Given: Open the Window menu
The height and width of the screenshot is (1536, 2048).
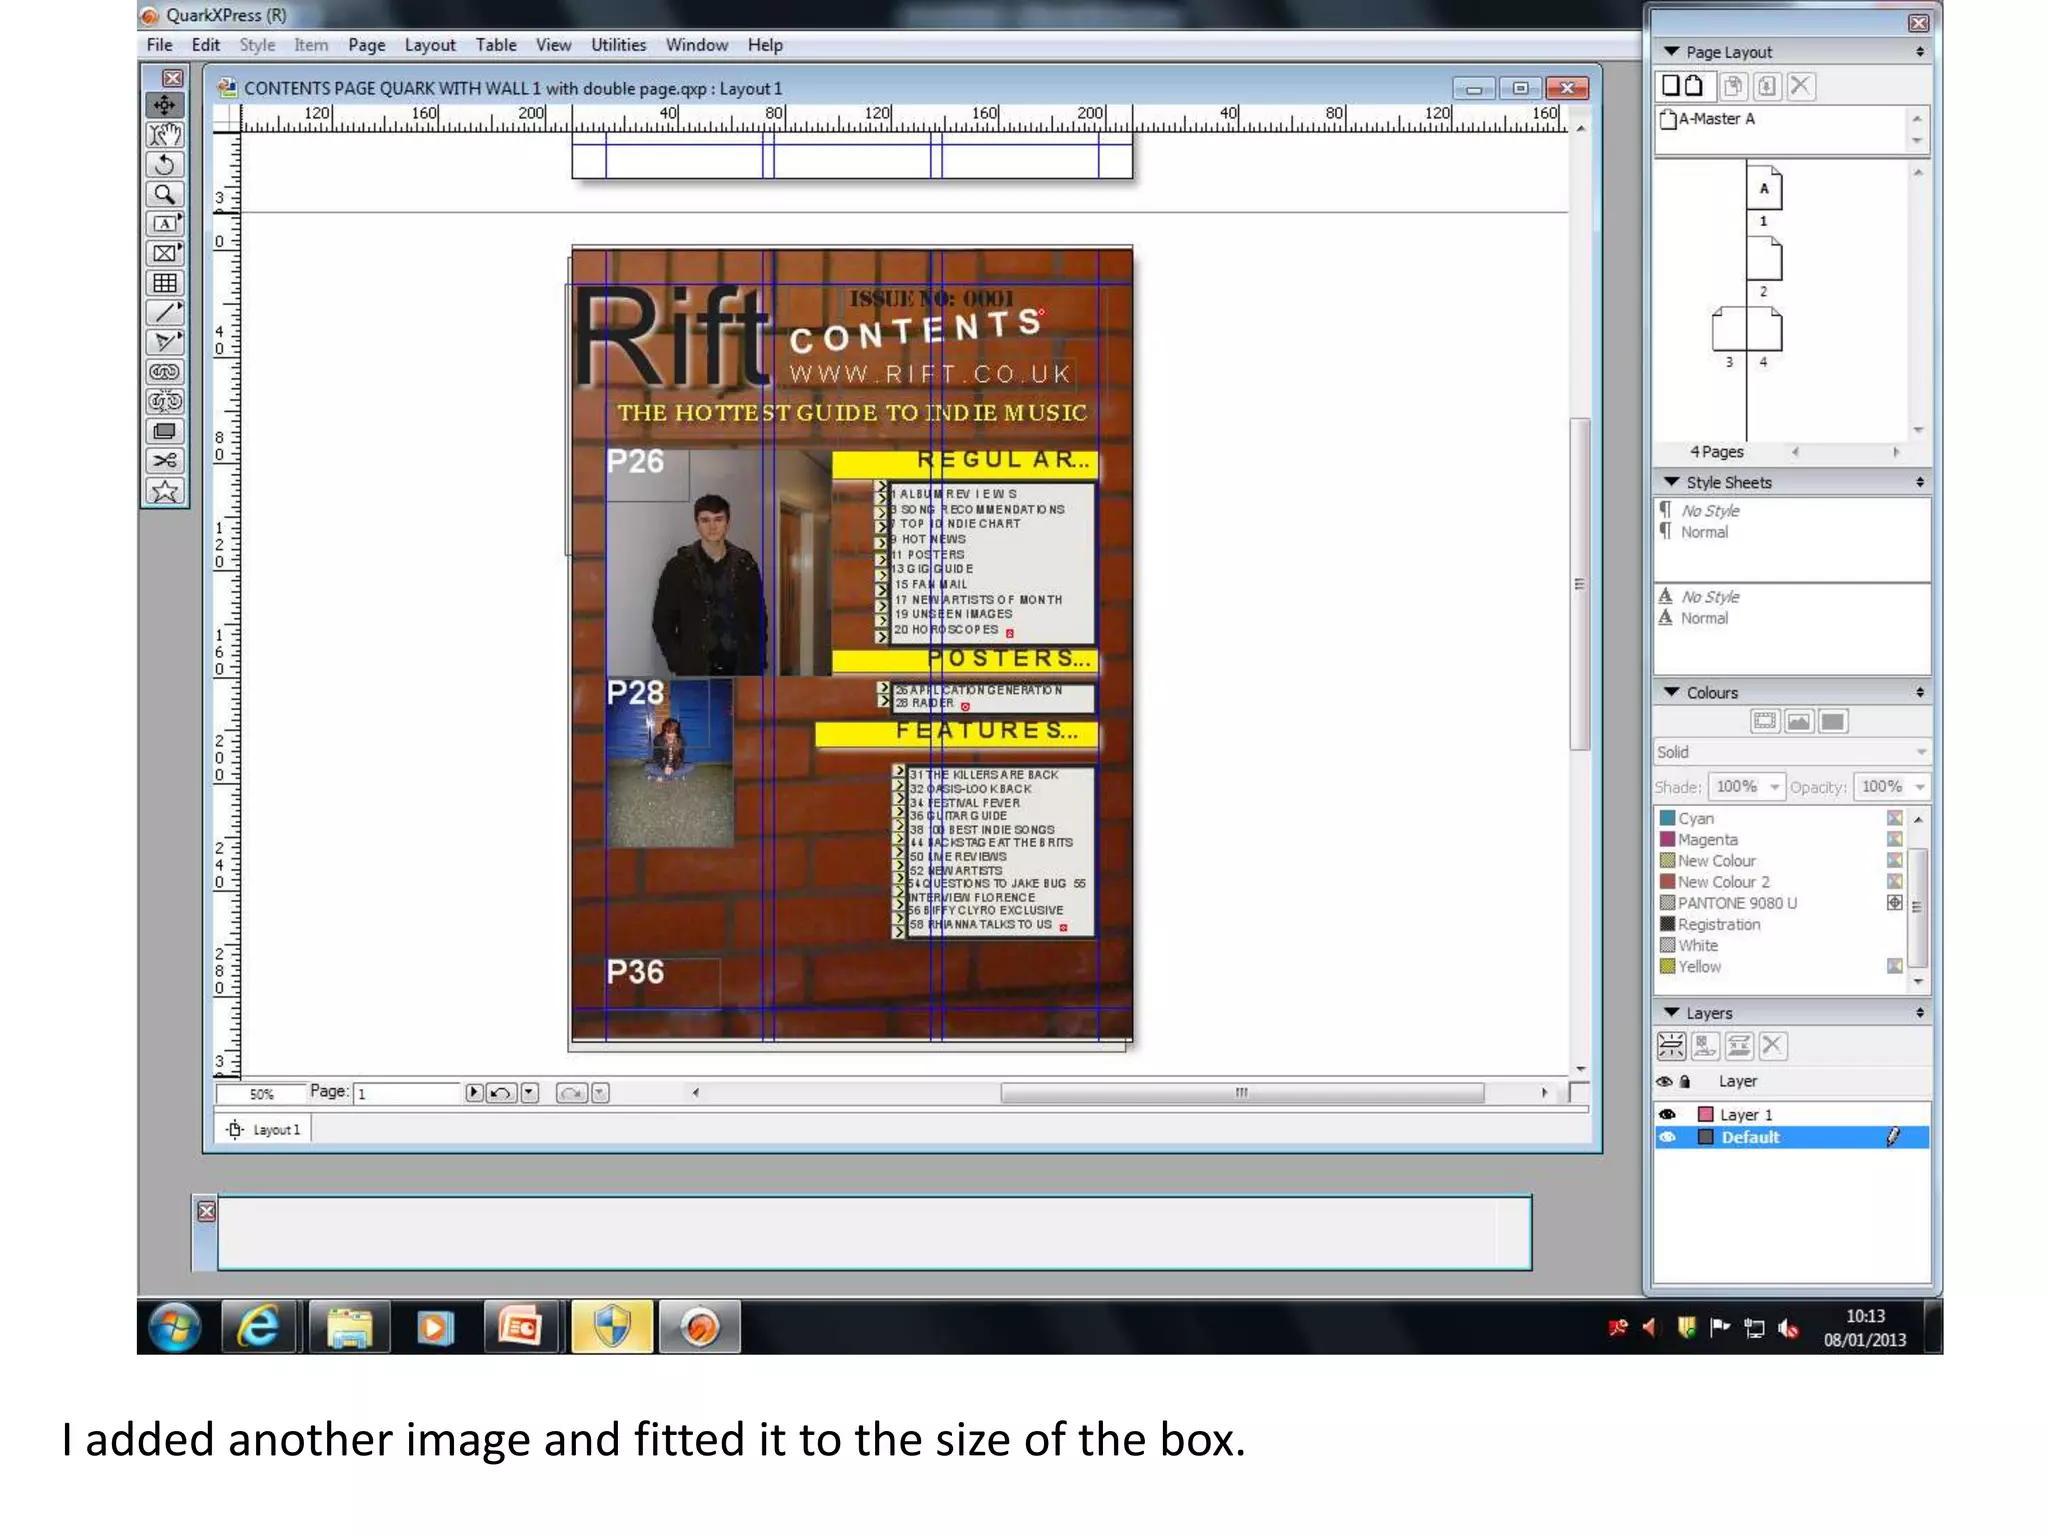Looking at the screenshot, I should (x=697, y=45).
